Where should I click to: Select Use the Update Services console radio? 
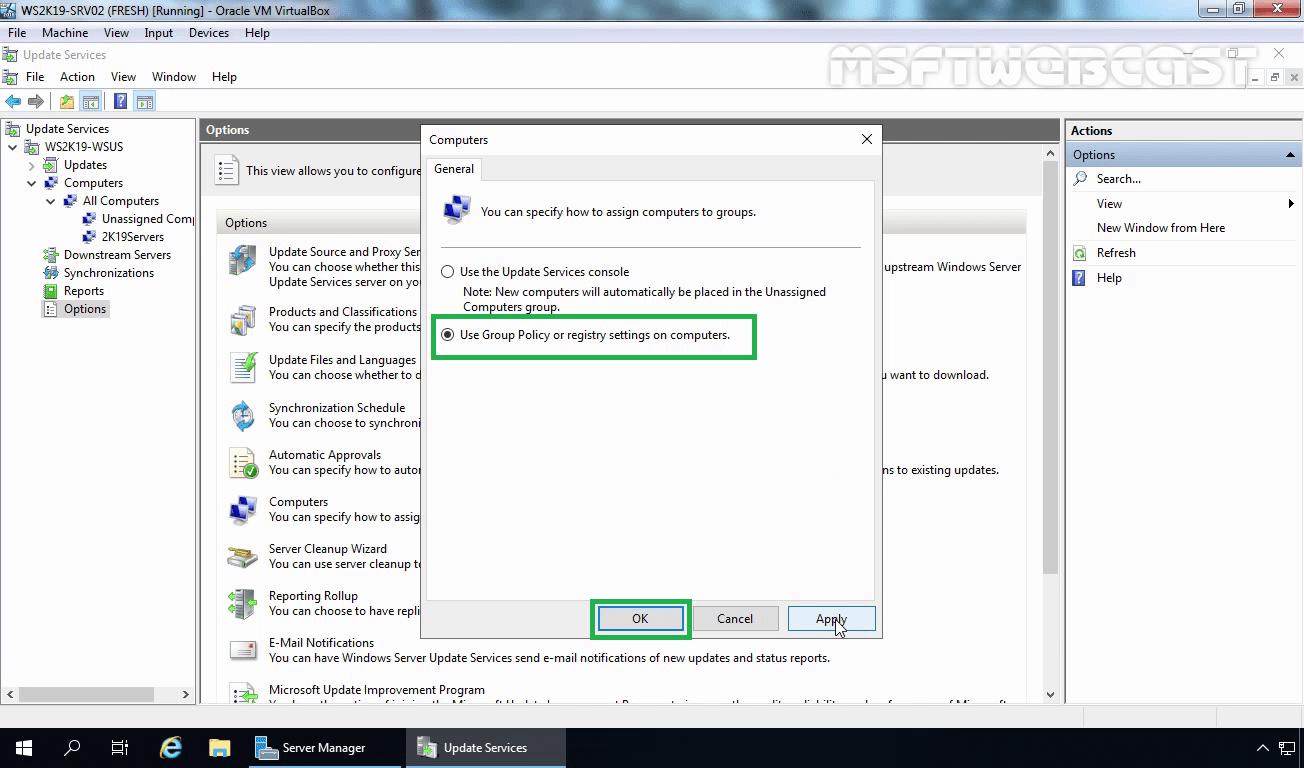coord(448,272)
